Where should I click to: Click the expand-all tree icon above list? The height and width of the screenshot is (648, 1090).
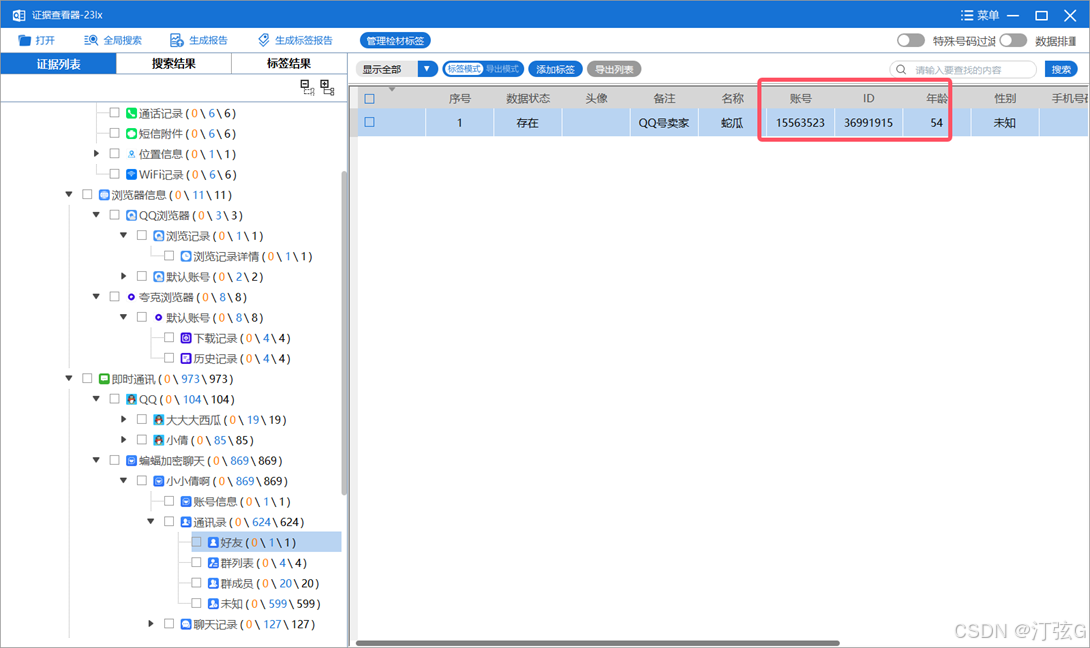327,86
